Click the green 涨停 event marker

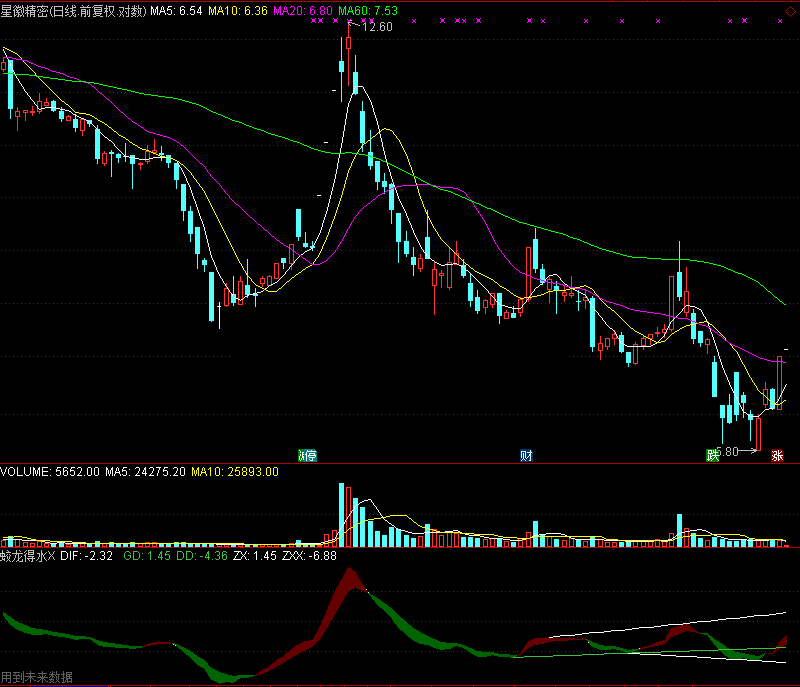[x=307, y=455]
